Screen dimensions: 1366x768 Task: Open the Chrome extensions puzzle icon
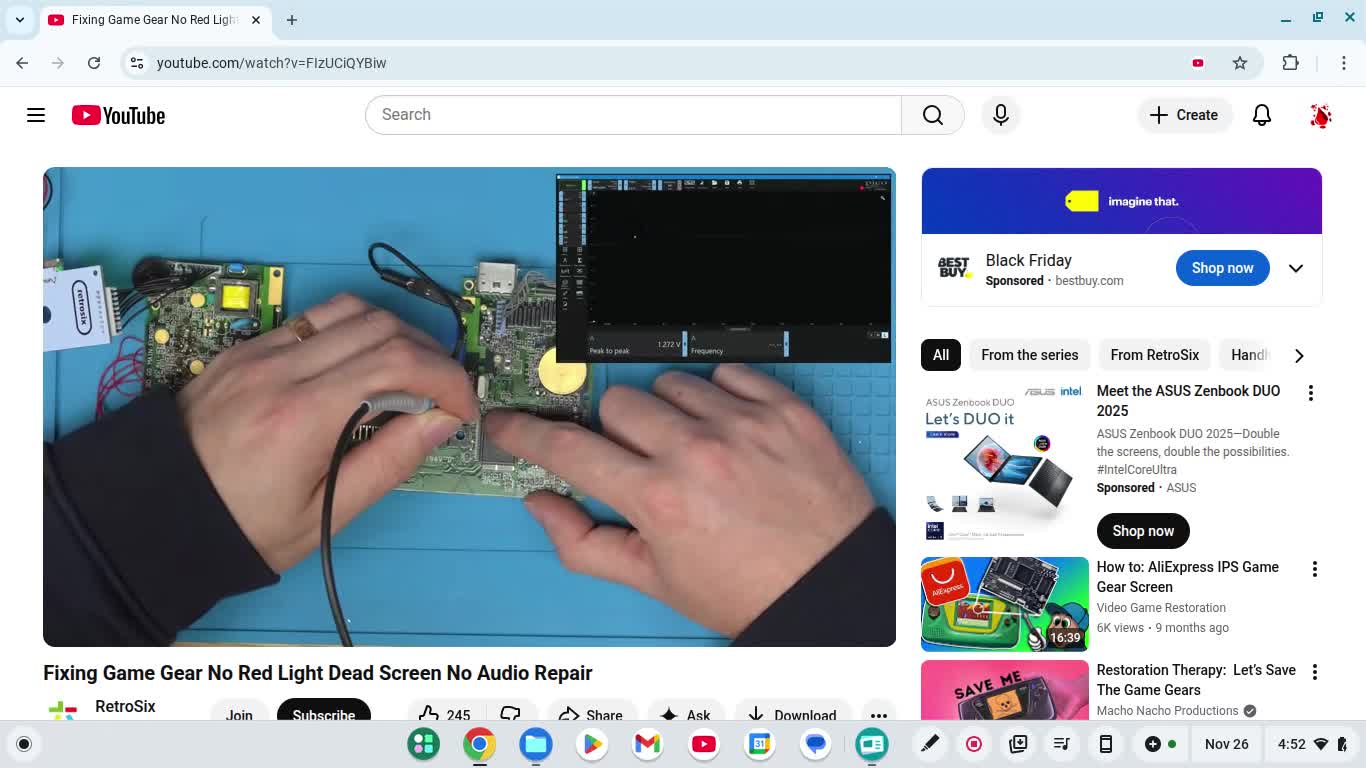point(1291,63)
